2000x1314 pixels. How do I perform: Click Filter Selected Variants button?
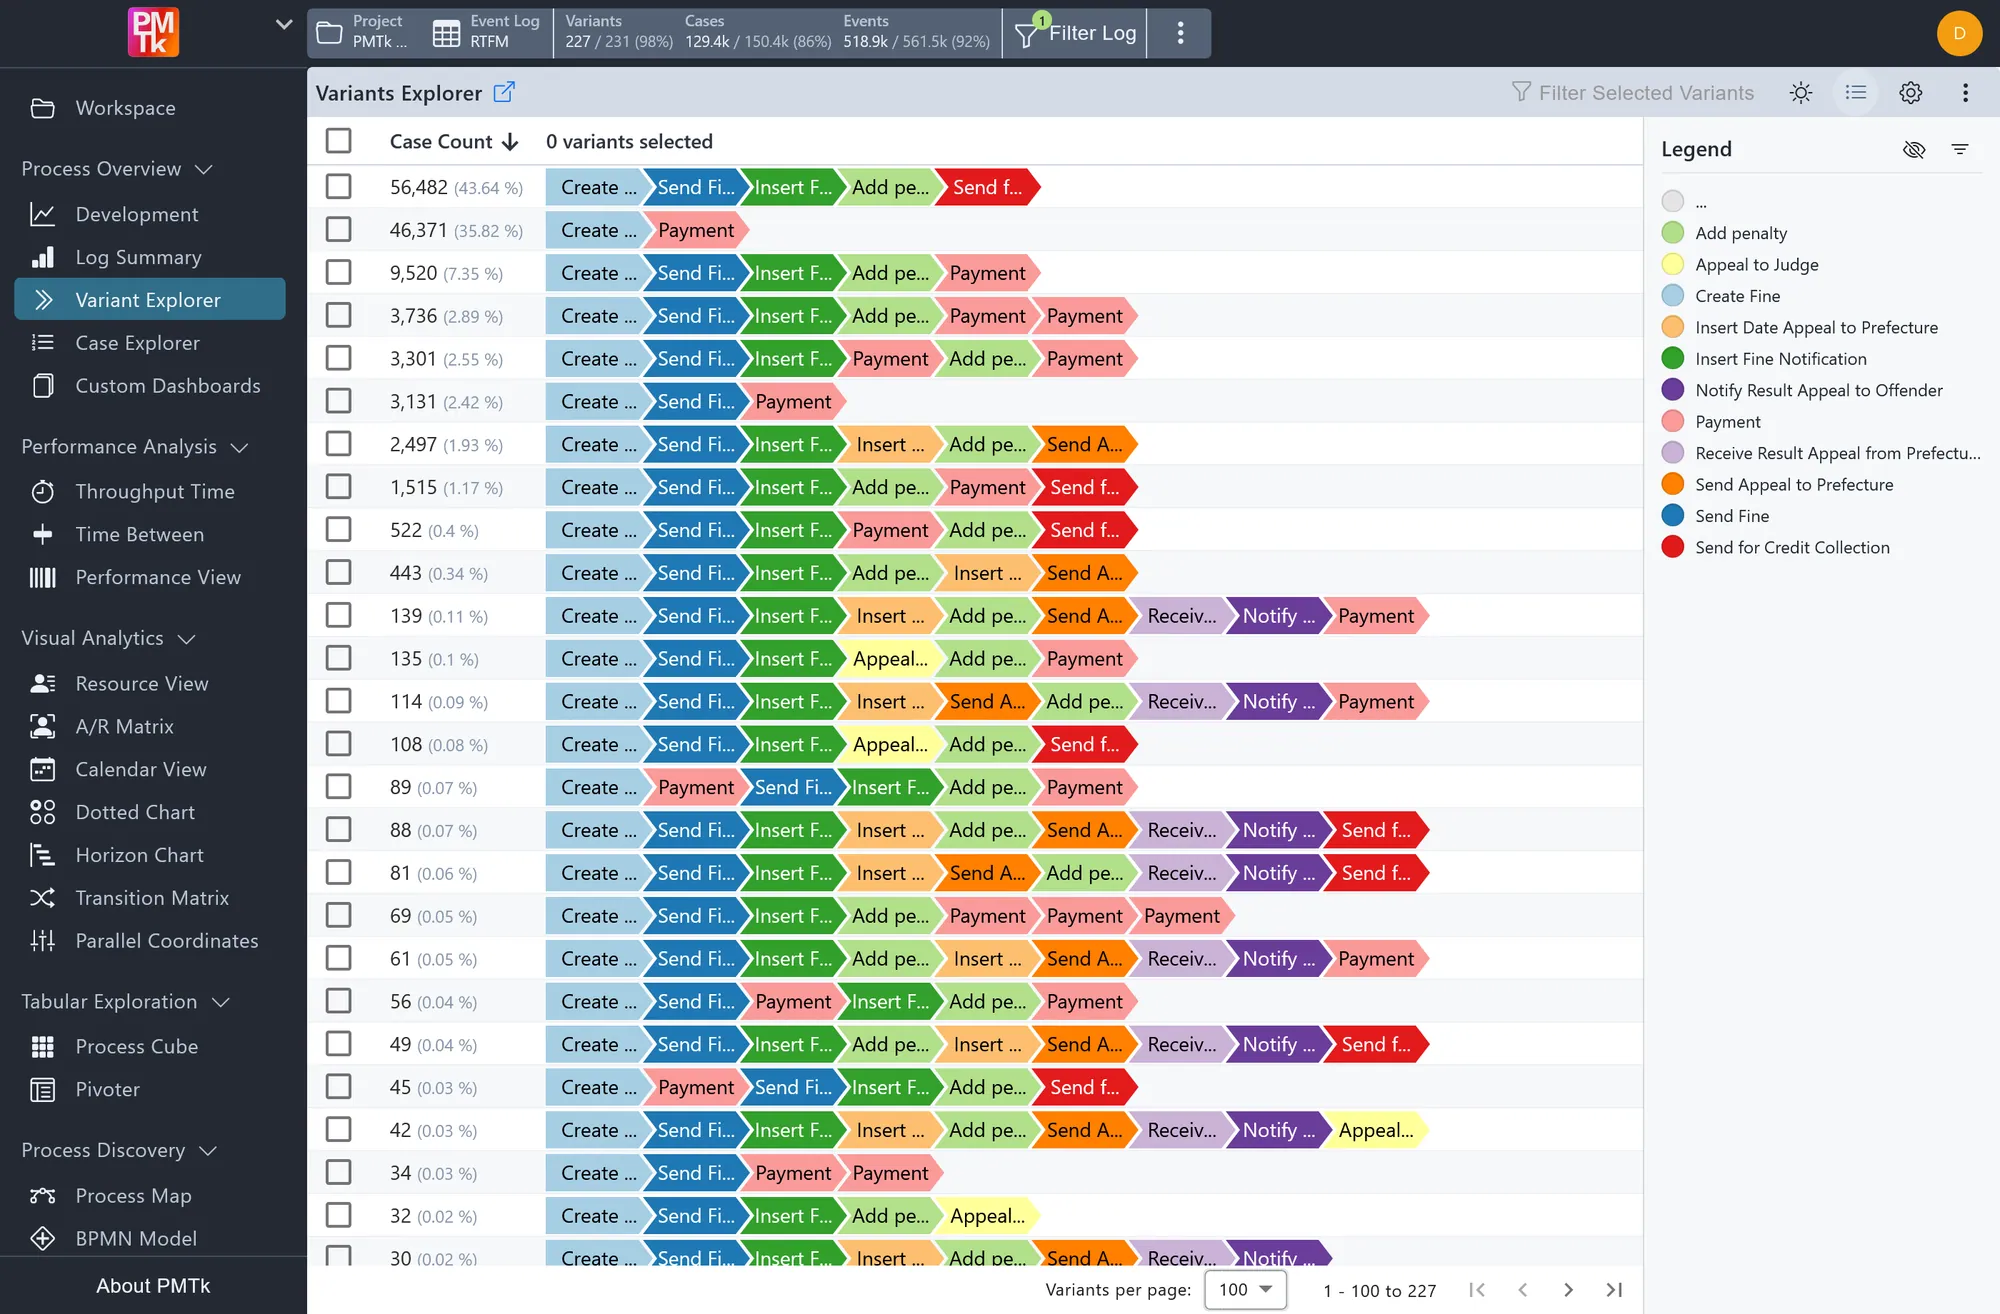point(1632,93)
